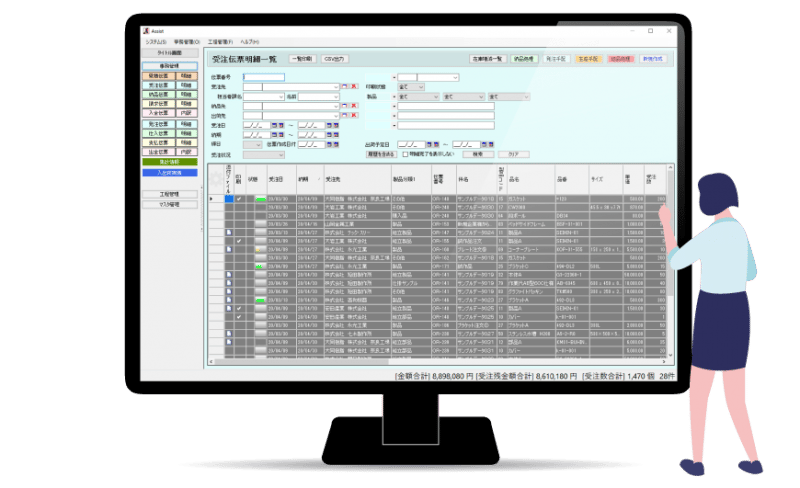Expand the 担当者課名 dropdown
This screenshot has width=800, height=488.
[x=281, y=96]
